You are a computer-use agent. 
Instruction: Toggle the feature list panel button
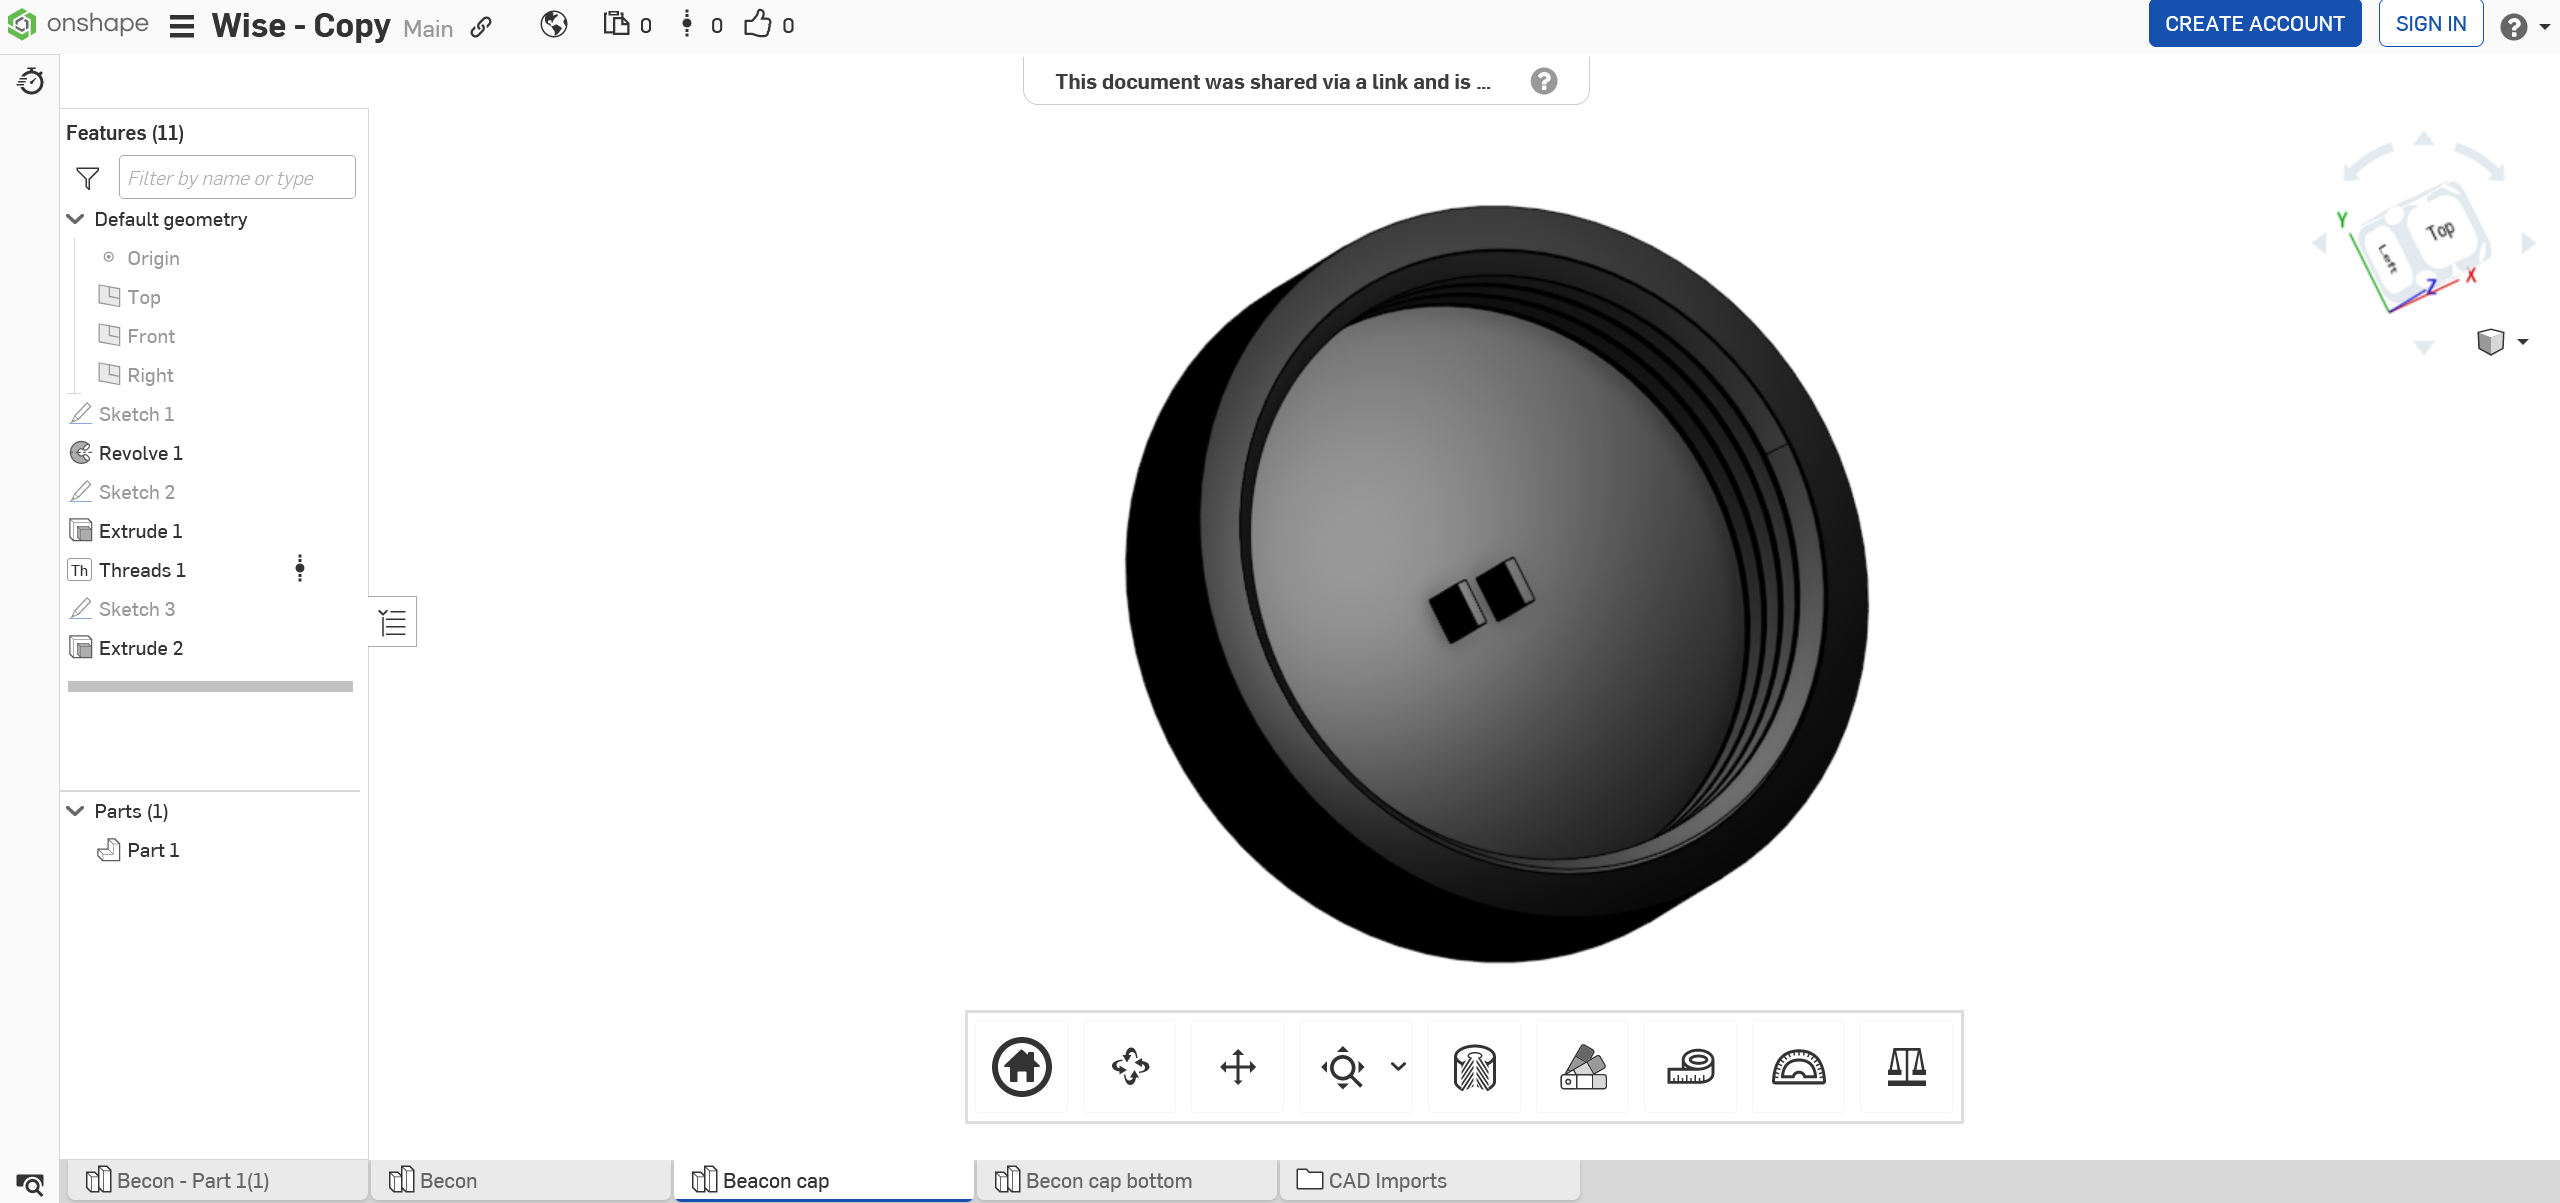[x=393, y=622]
